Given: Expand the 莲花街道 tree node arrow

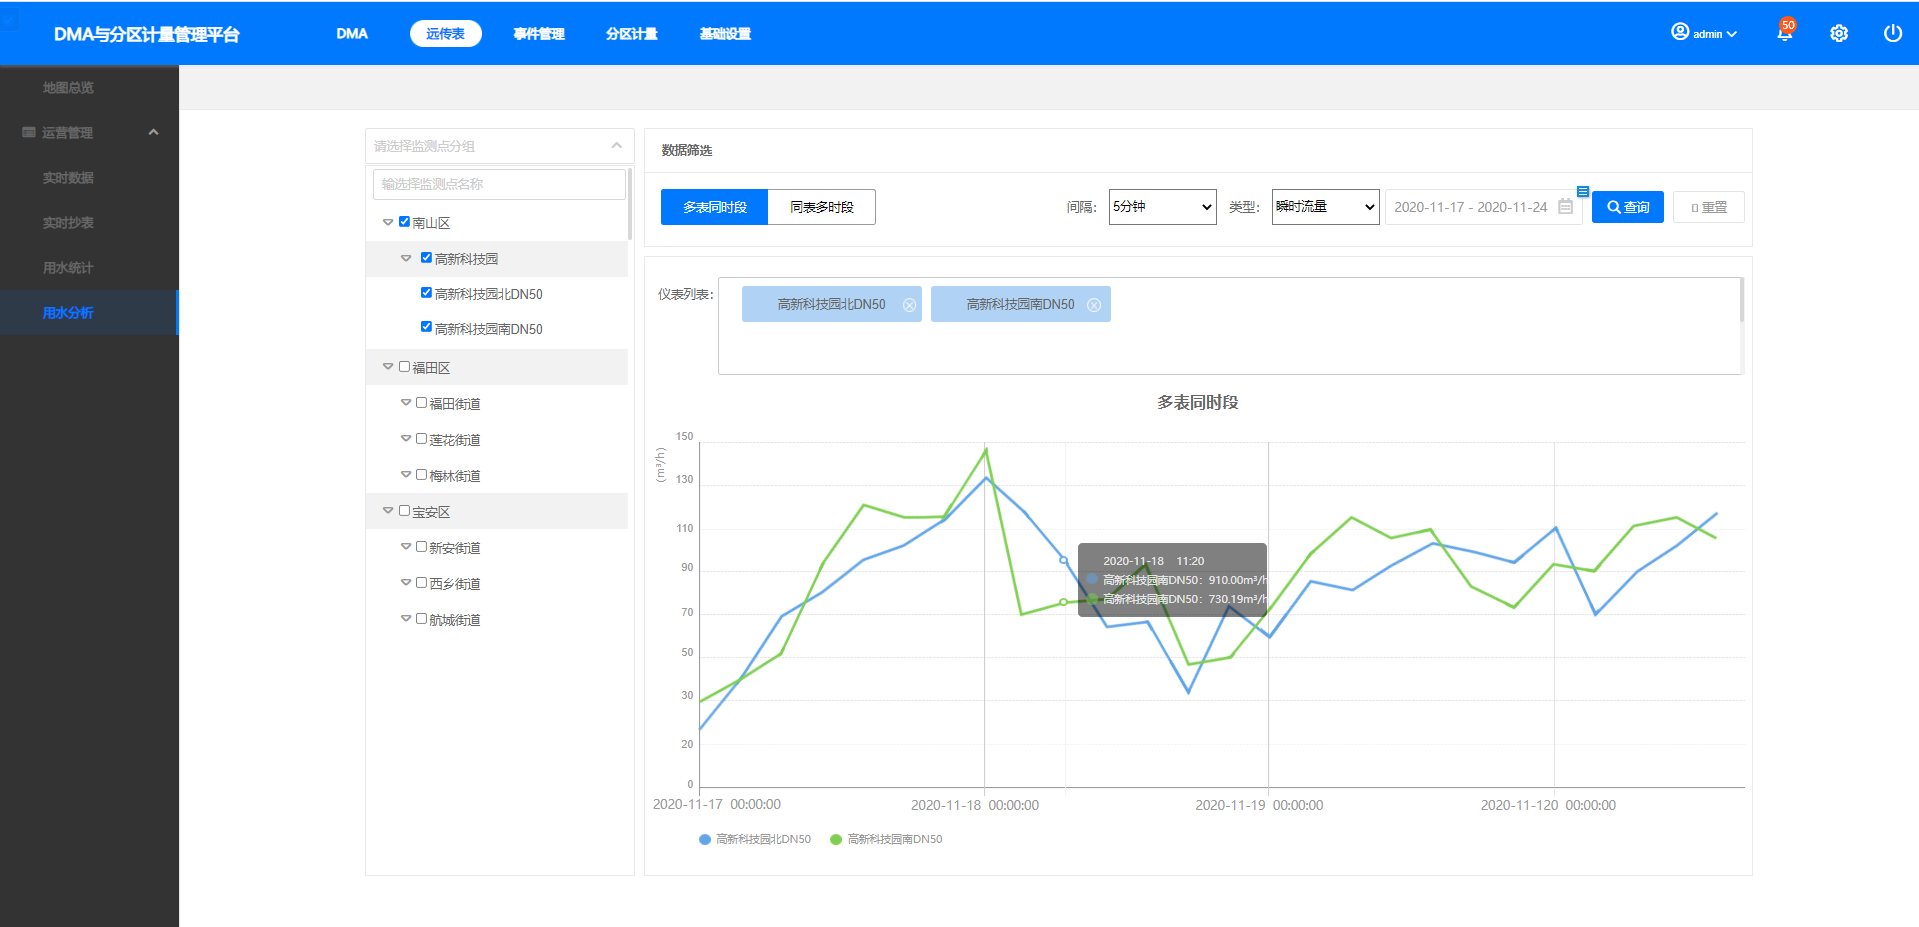Looking at the screenshot, I should coord(406,439).
